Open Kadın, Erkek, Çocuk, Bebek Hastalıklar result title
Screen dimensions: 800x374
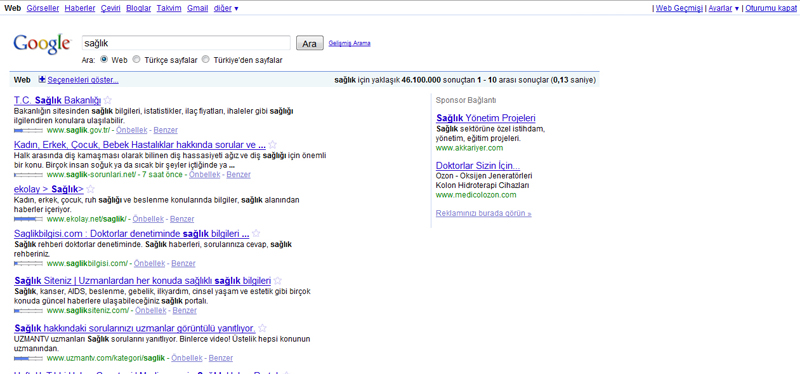tap(140, 145)
